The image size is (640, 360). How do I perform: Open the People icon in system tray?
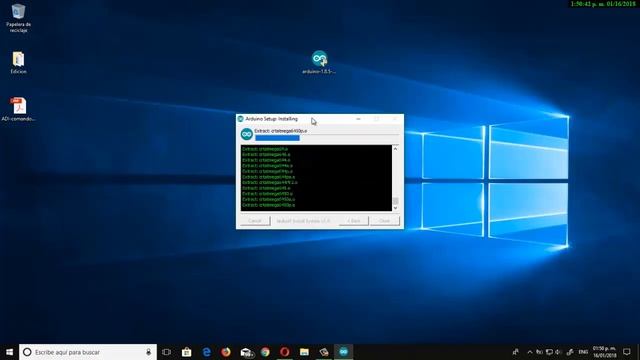pos(516,352)
